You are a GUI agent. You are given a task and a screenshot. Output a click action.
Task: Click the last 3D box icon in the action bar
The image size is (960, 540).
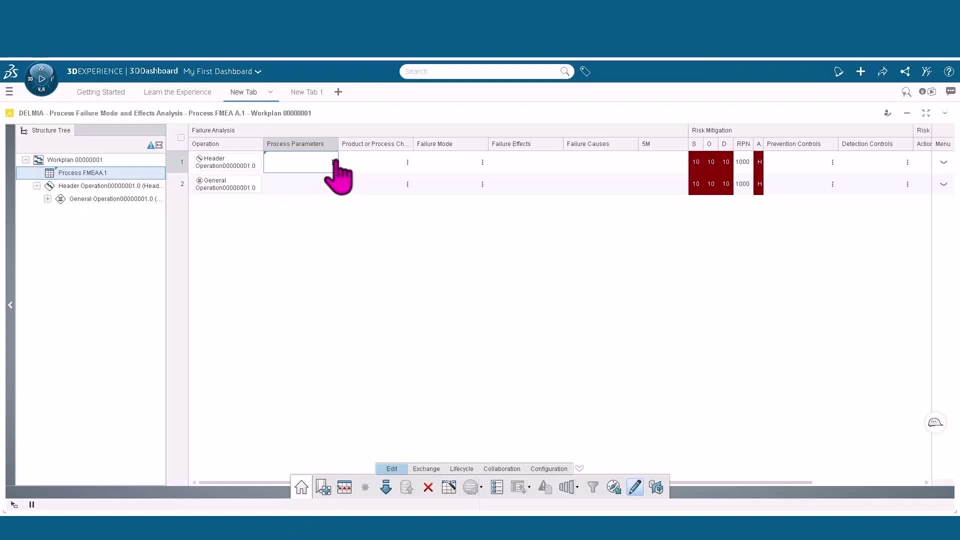click(656, 487)
